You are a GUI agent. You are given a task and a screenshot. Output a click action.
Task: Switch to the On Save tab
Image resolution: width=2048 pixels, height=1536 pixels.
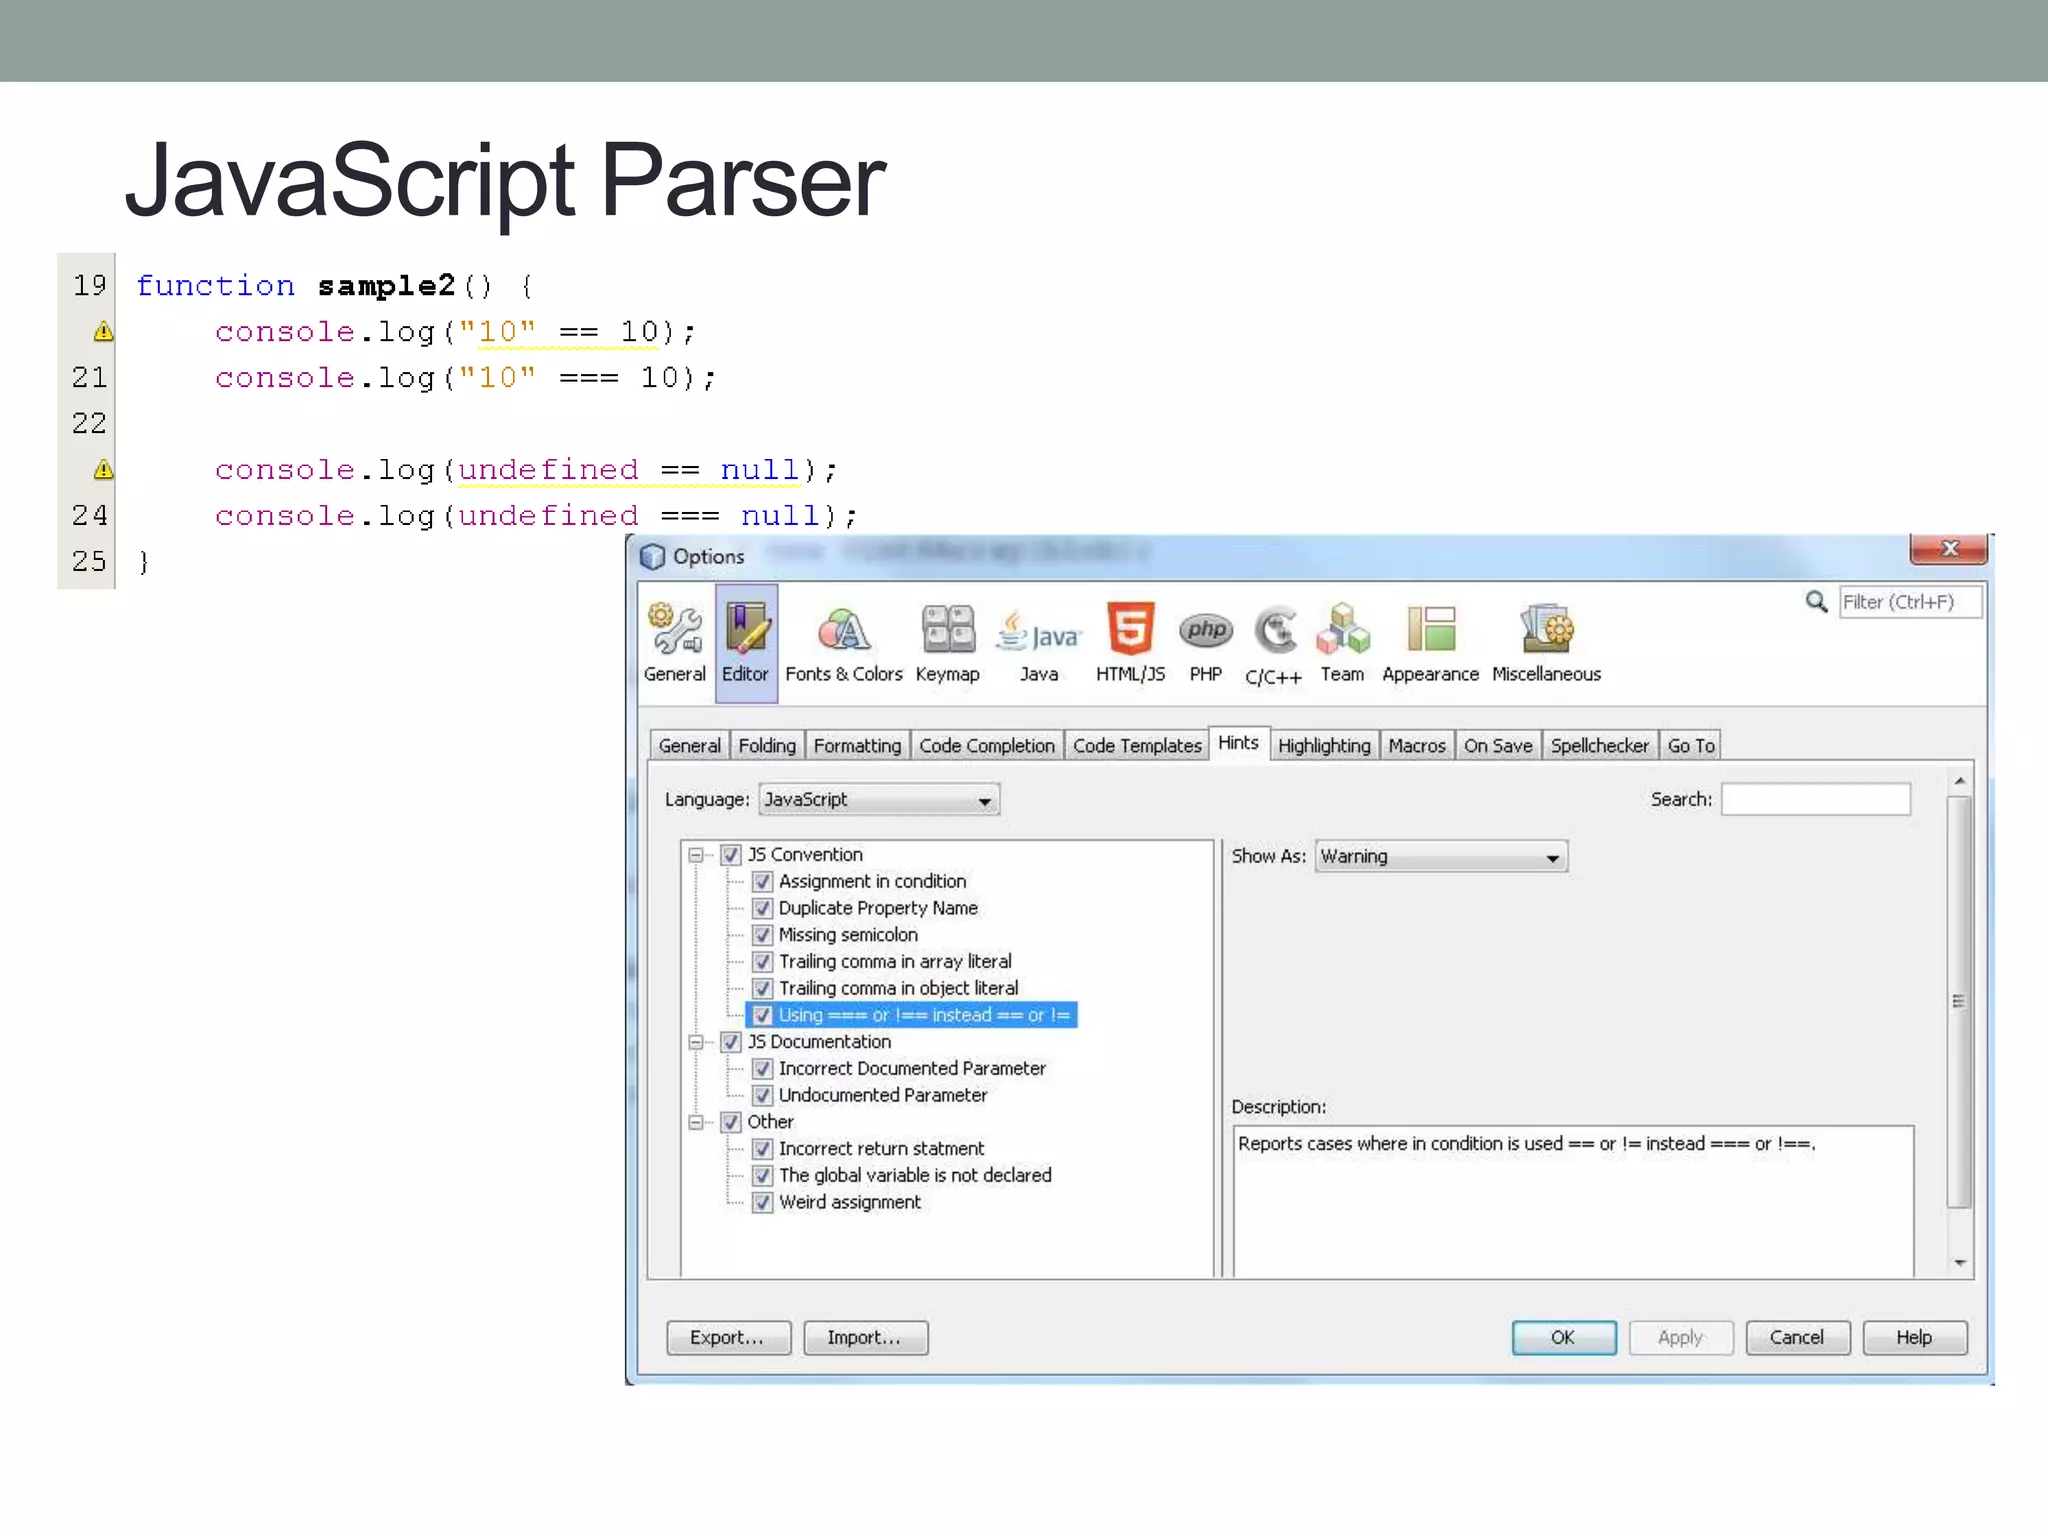1498,746
